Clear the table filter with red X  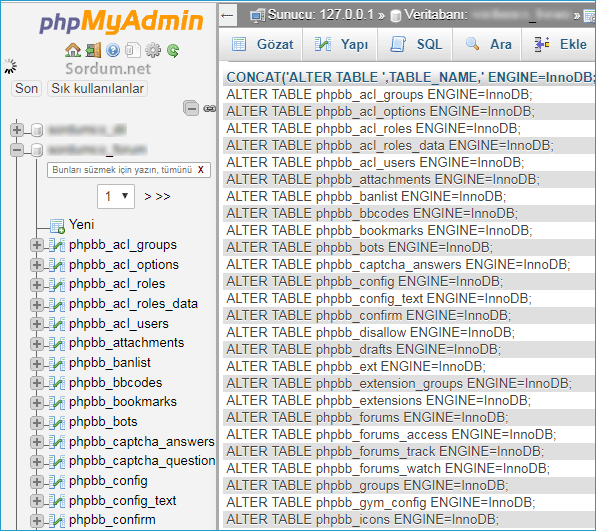201,170
